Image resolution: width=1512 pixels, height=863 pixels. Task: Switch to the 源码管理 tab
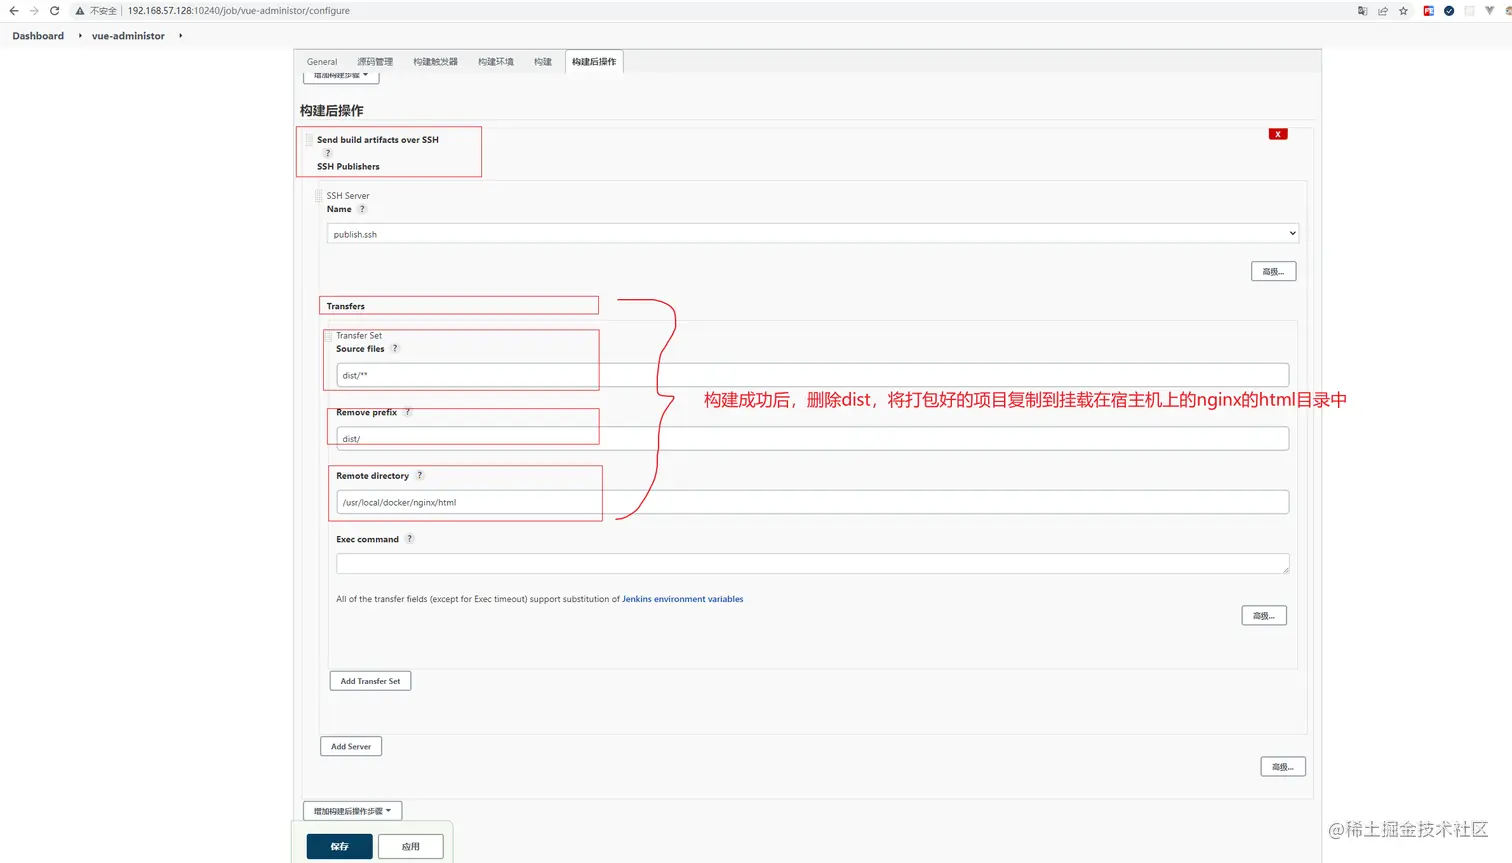point(375,62)
